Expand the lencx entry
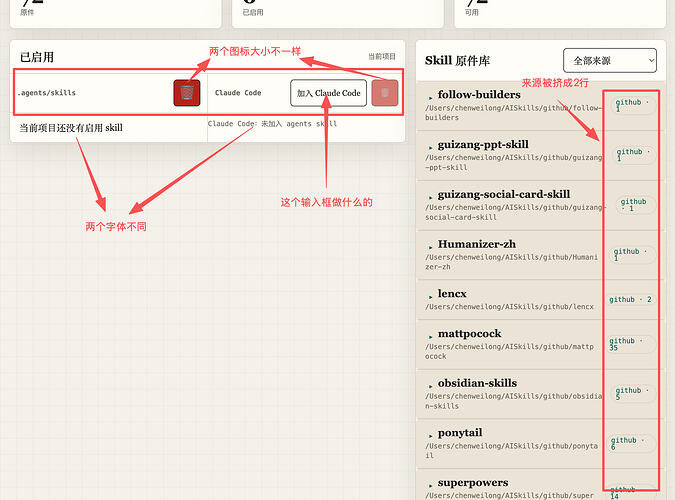 pos(430,297)
